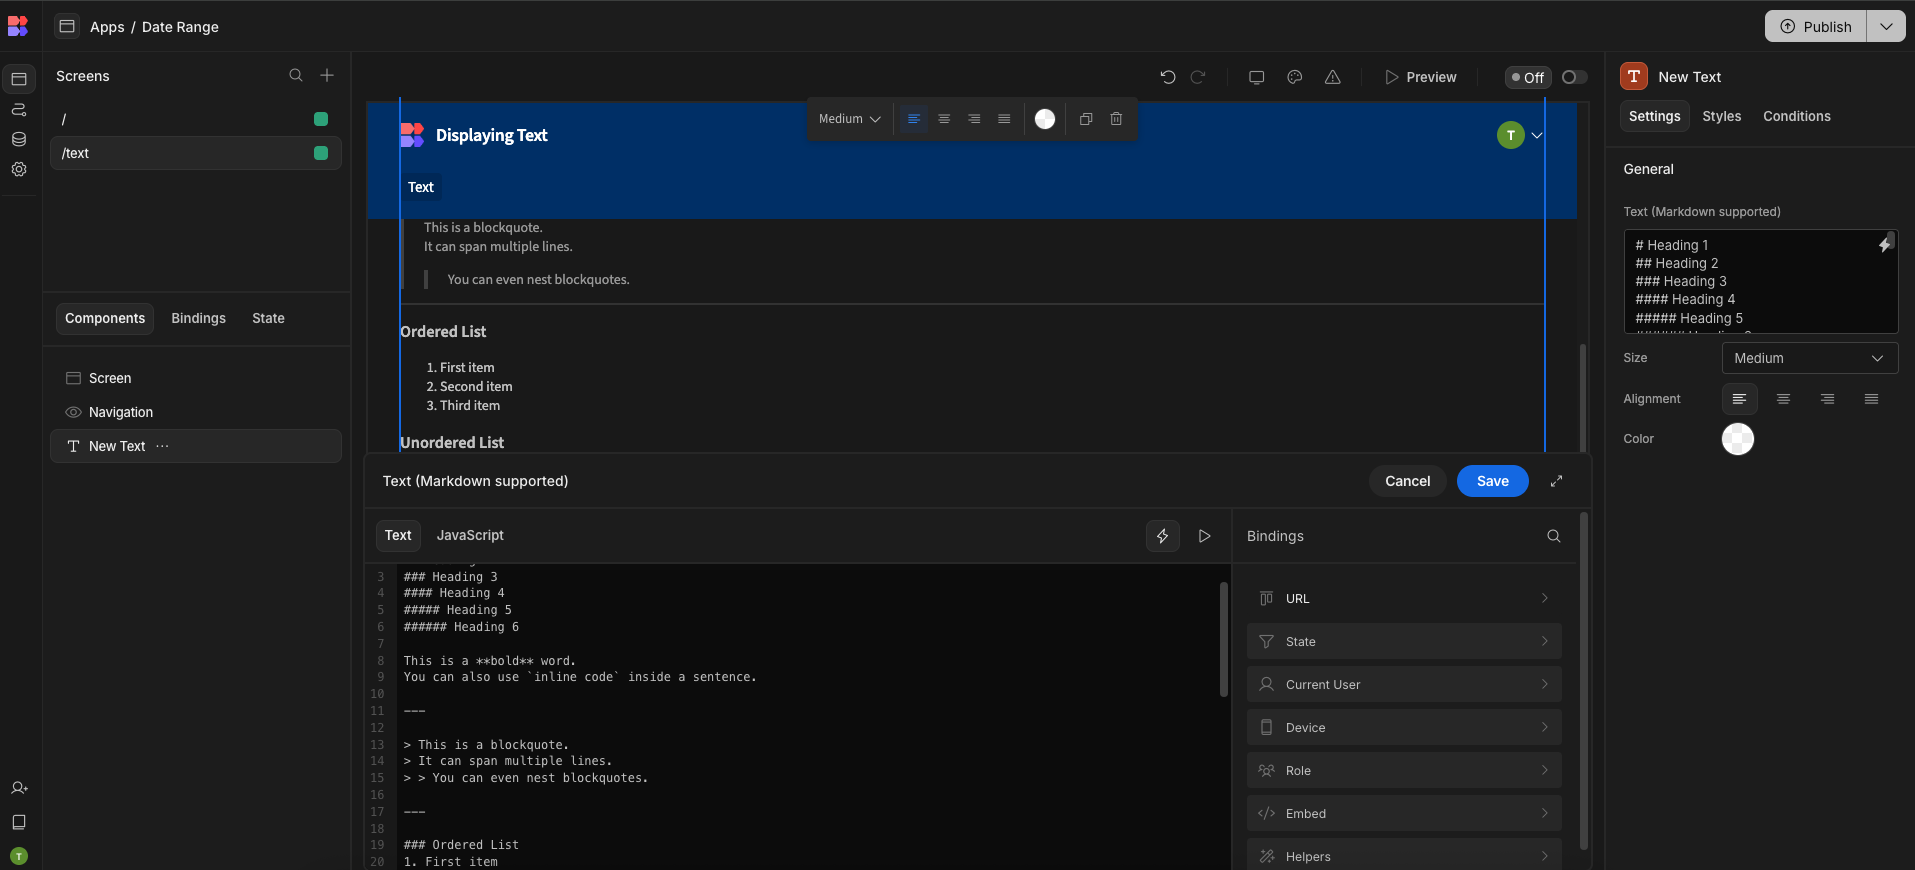
Task: Click the Publish button
Action: point(1816,27)
